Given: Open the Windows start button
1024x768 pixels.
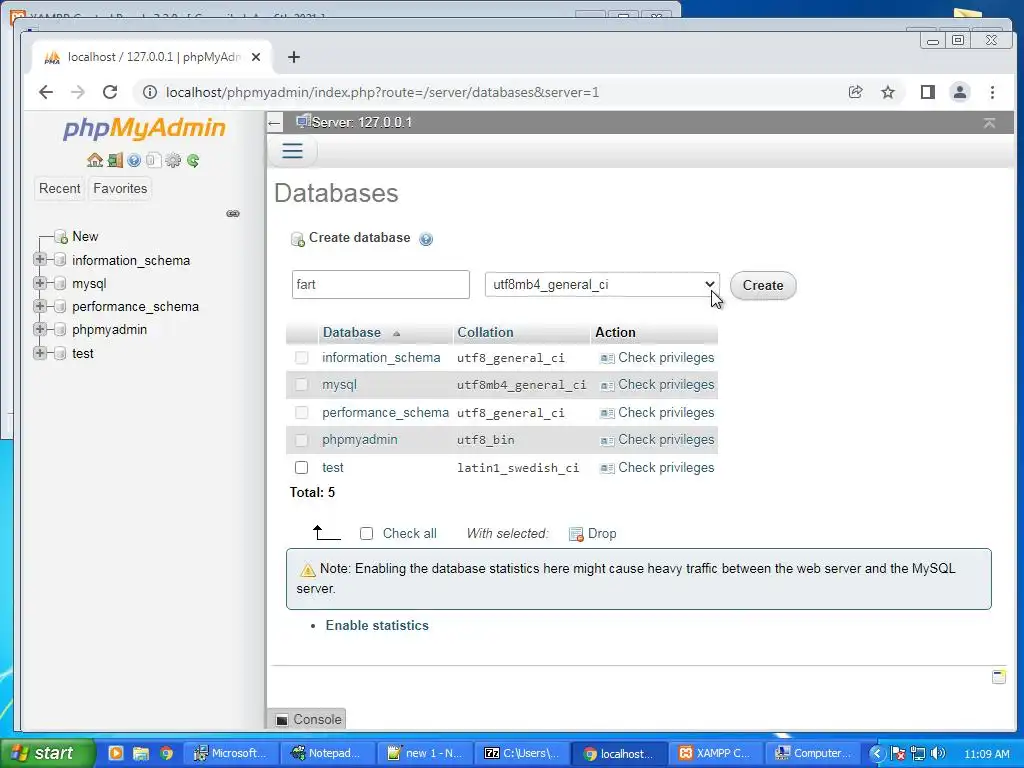Looking at the screenshot, I should (46, 753).
